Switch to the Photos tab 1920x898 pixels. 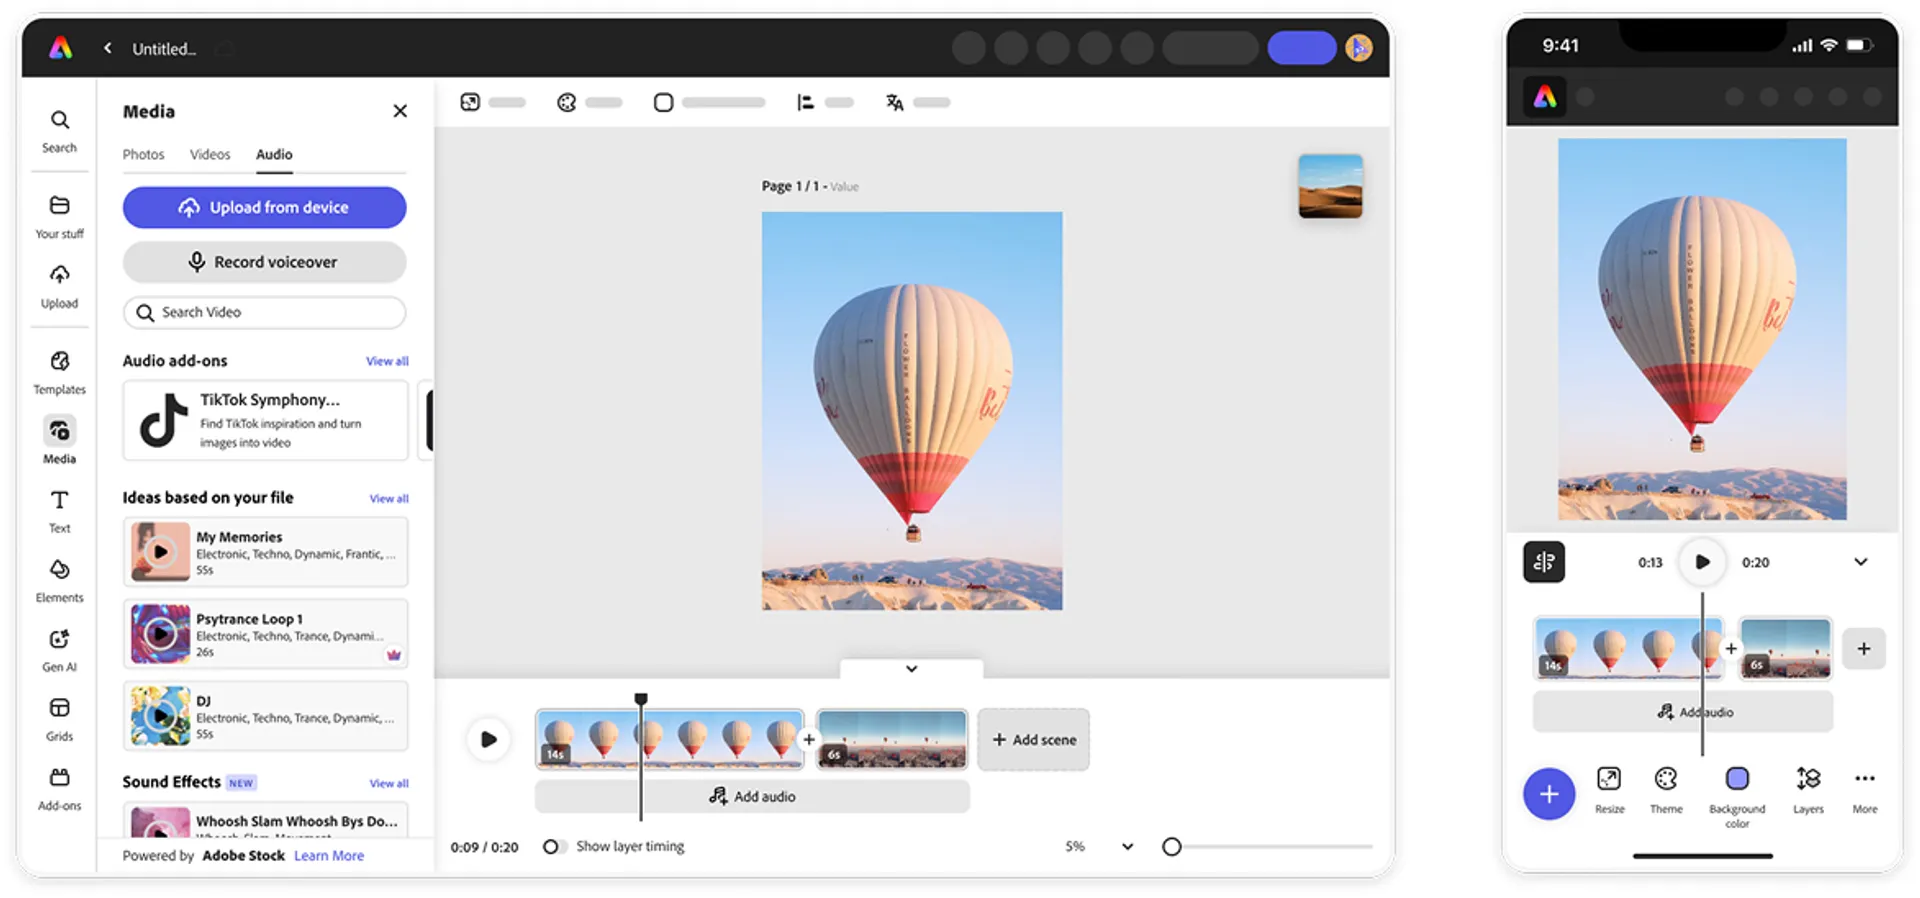[143, 155]
